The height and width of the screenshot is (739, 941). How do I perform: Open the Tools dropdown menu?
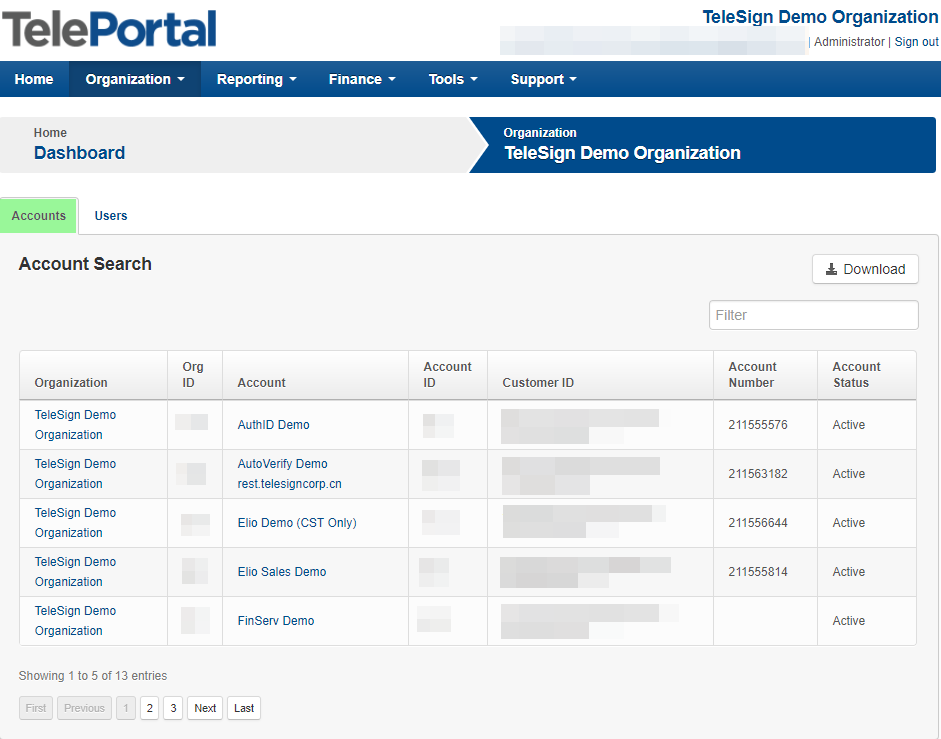tap(452, 79)
